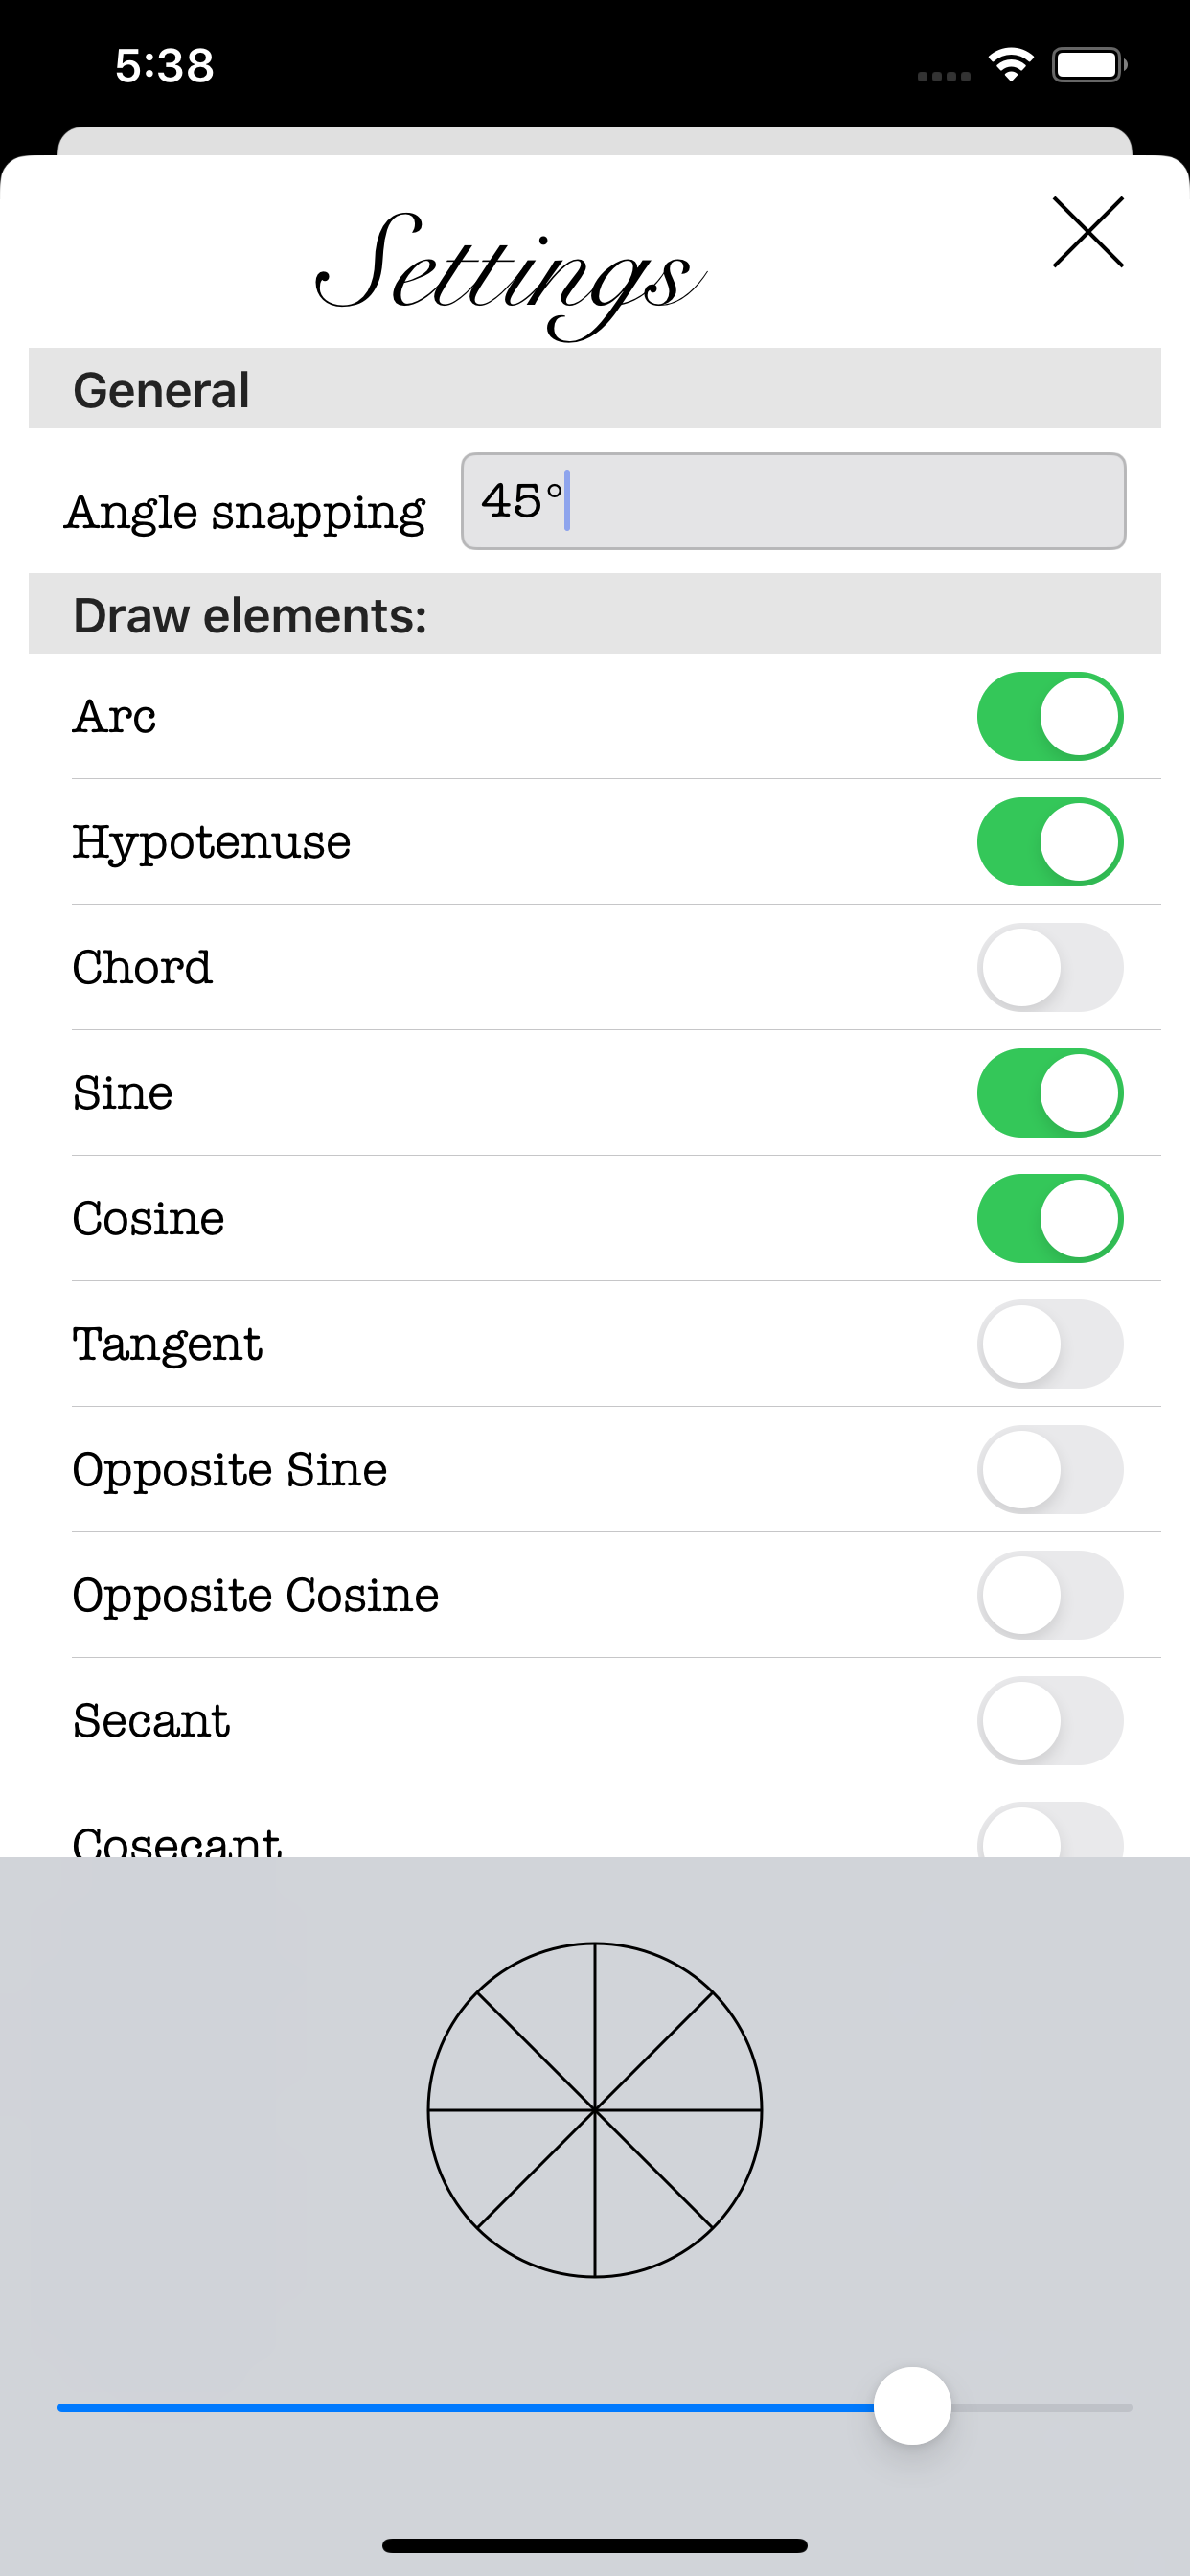Tap the circle angle snapping preview
Screen dimensions: 1190x2576
point(595,2110)
